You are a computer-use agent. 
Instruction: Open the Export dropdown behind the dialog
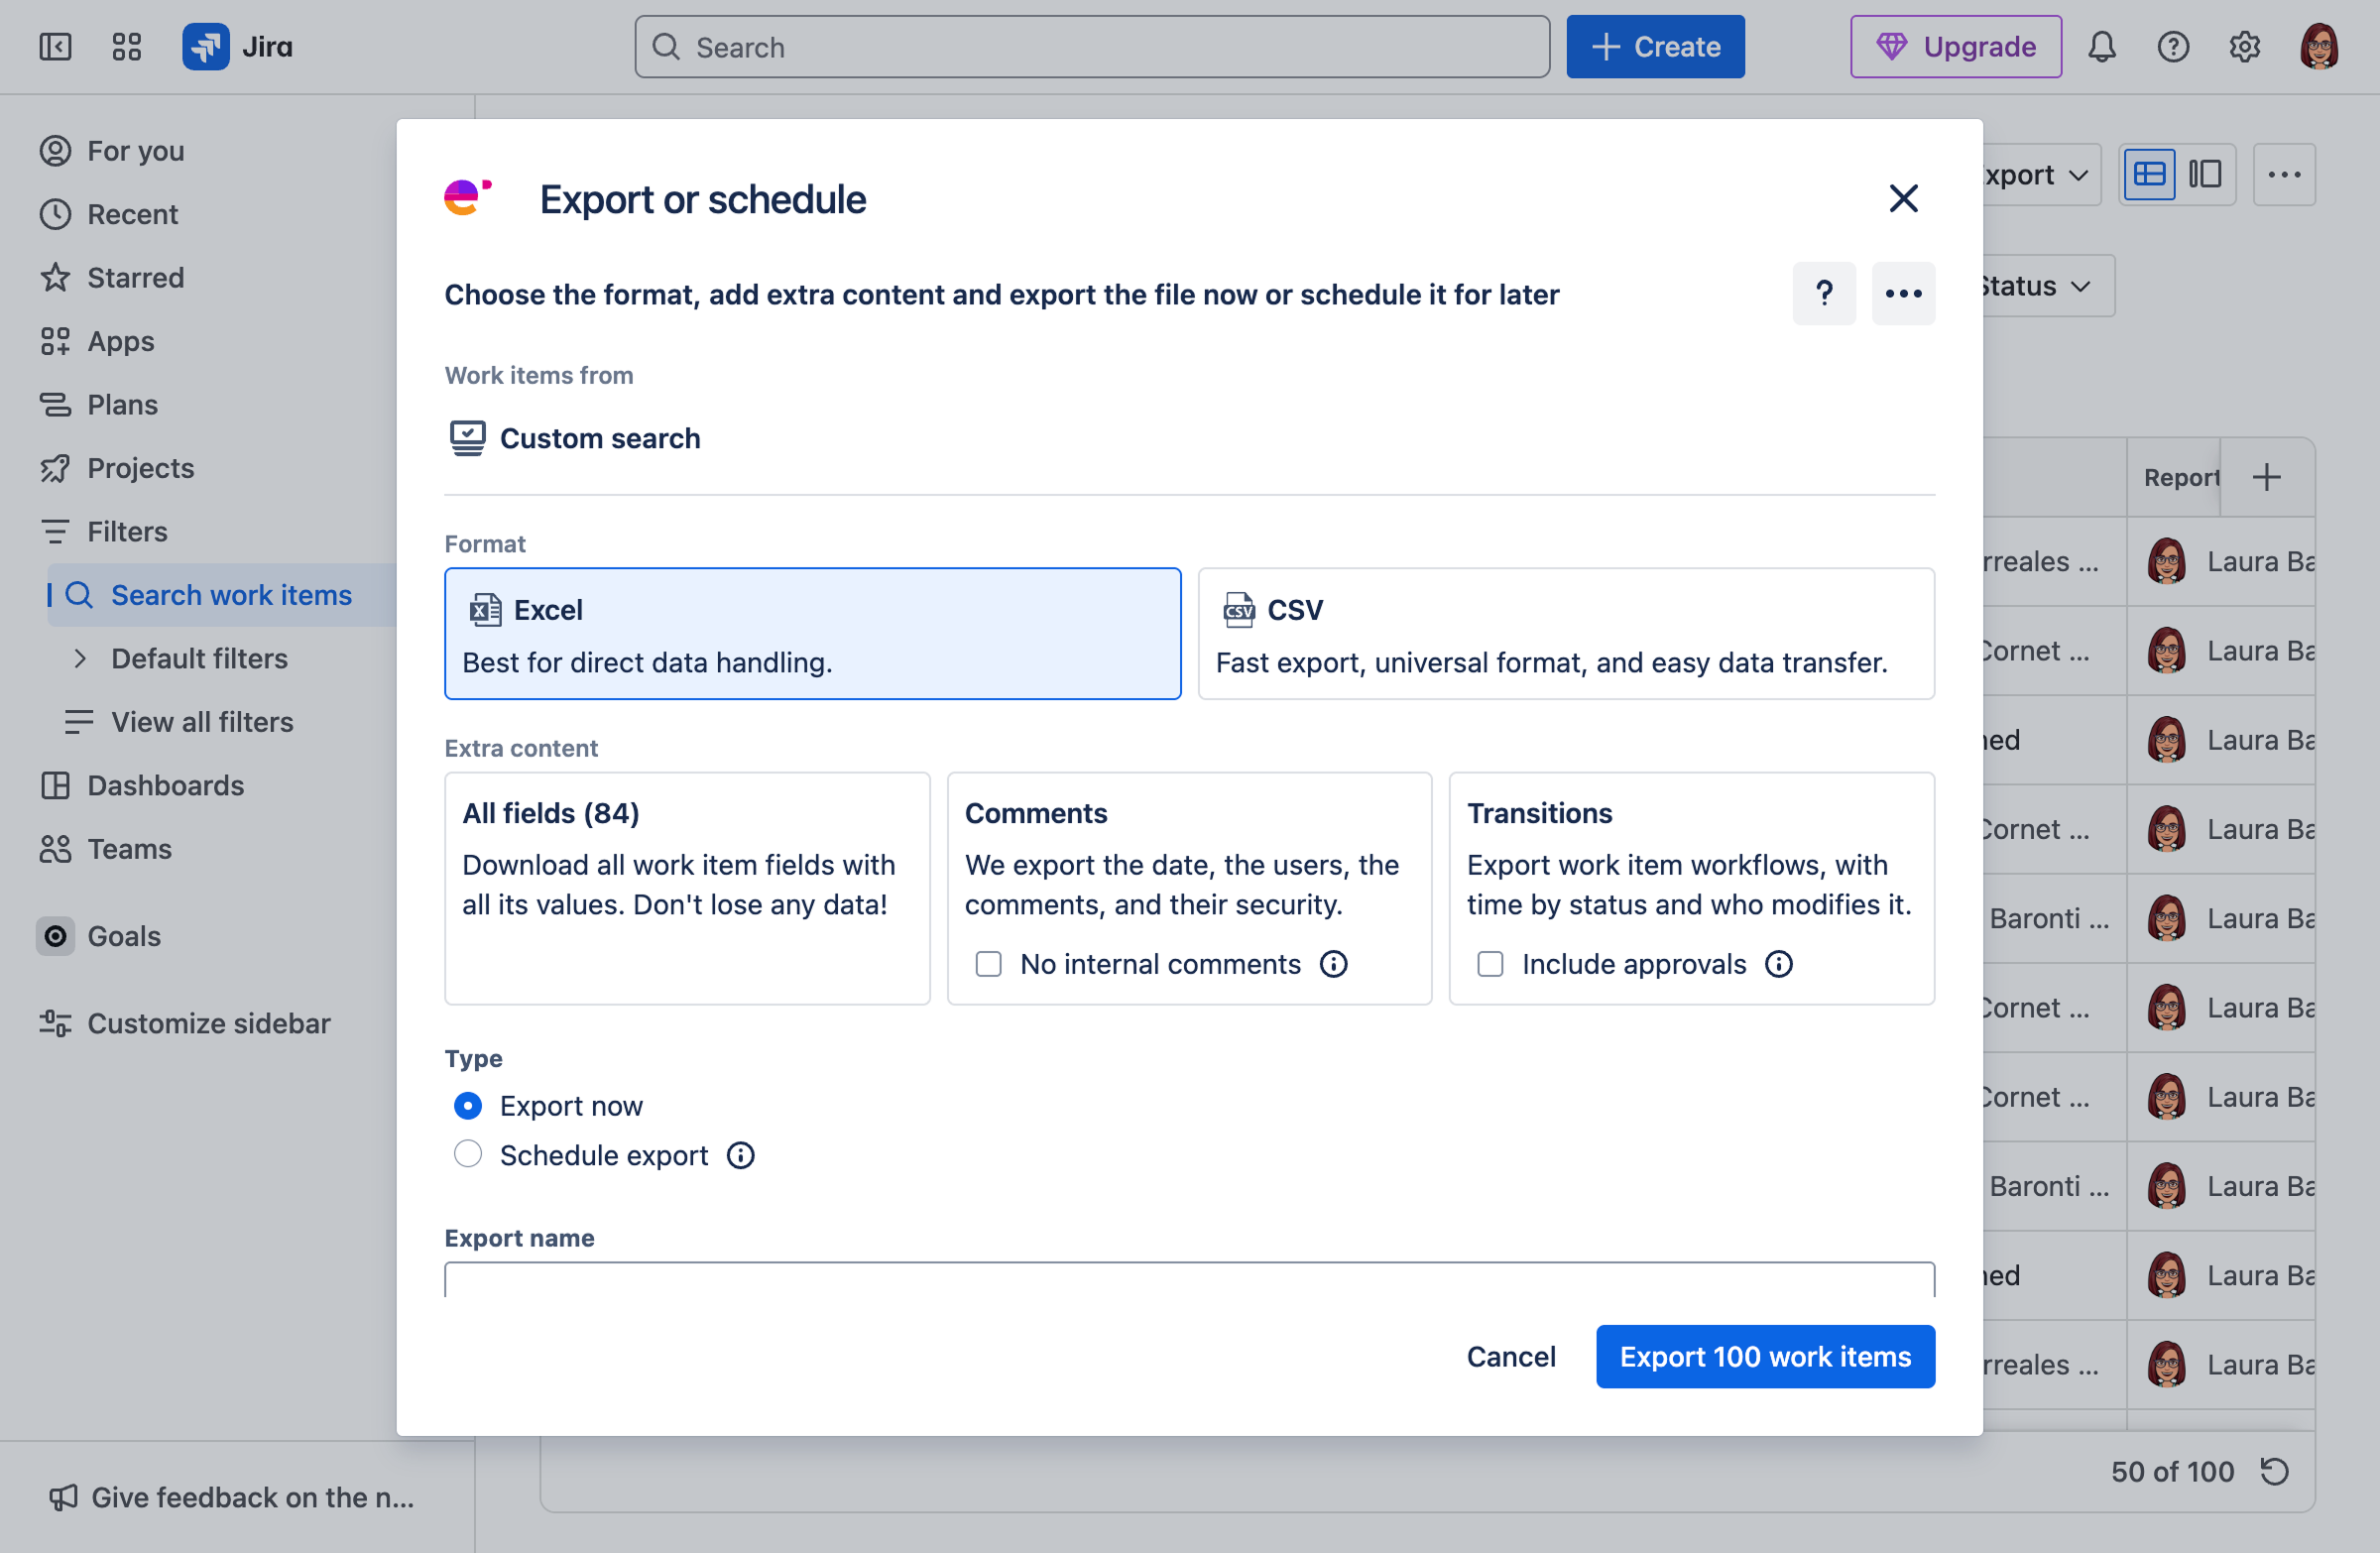coord(2040,175)
